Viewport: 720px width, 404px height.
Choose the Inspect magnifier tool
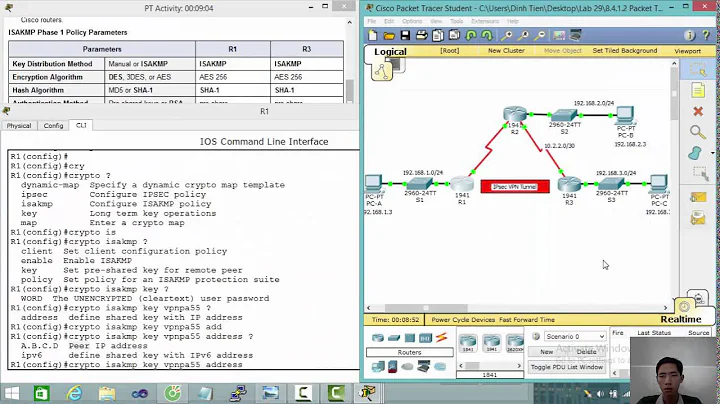698,132
